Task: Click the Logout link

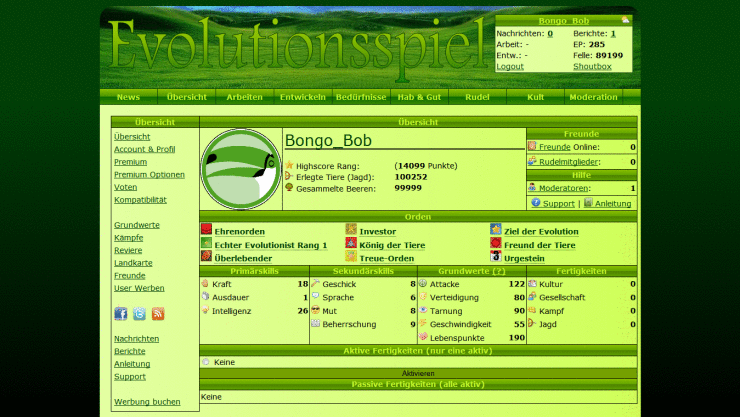Action: click(510, 67)
